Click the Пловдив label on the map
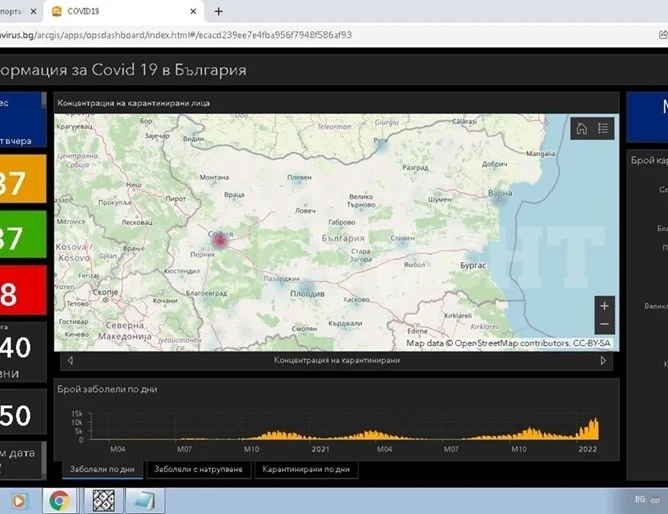Viewport: 668px width, 514px height. click(307, 293)
